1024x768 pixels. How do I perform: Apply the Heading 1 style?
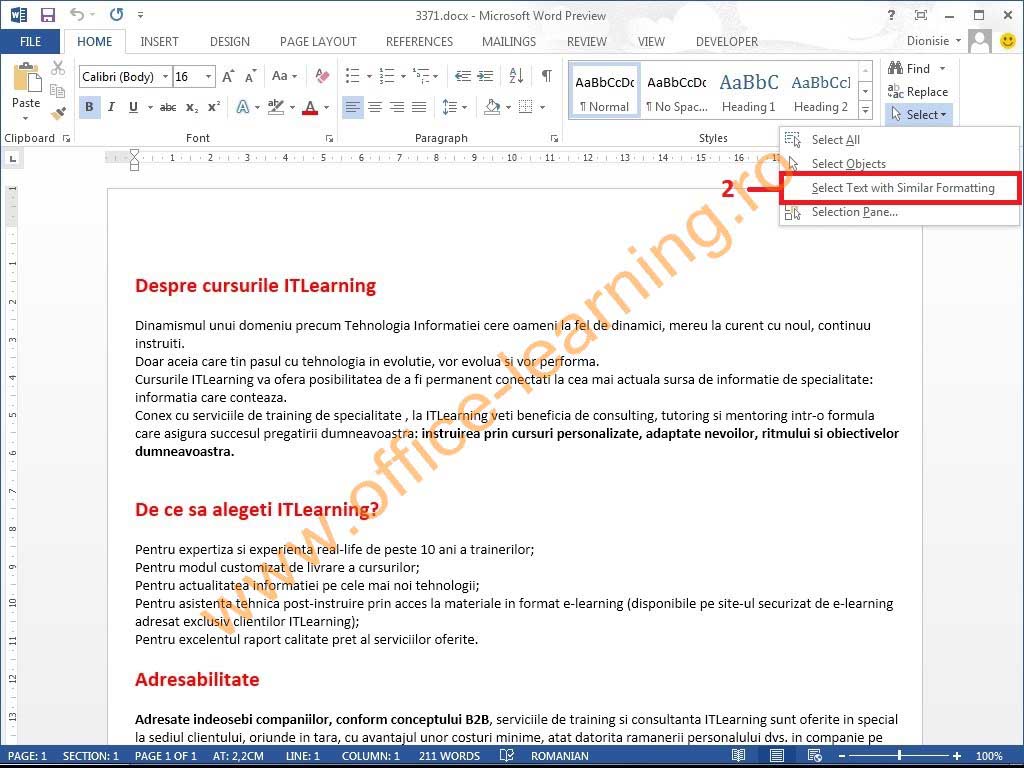pyautogui.click(x=748, y=92)
